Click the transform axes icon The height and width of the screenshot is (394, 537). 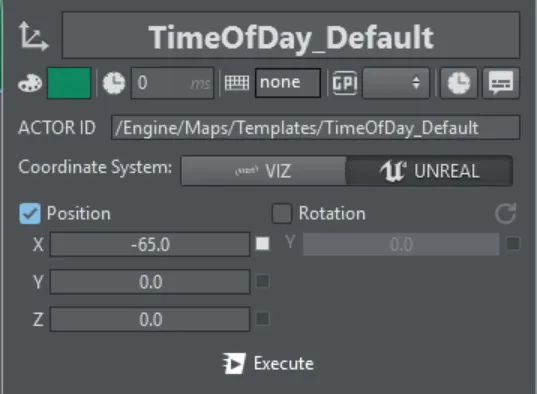[33, 36]
